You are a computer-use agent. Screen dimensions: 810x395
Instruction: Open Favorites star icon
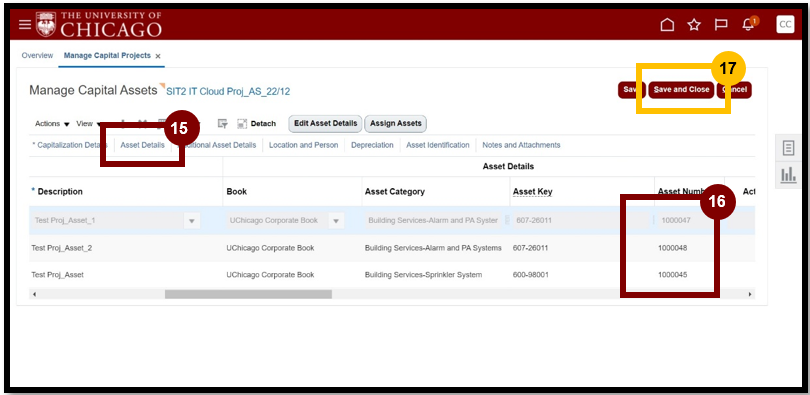click(694, 25)
